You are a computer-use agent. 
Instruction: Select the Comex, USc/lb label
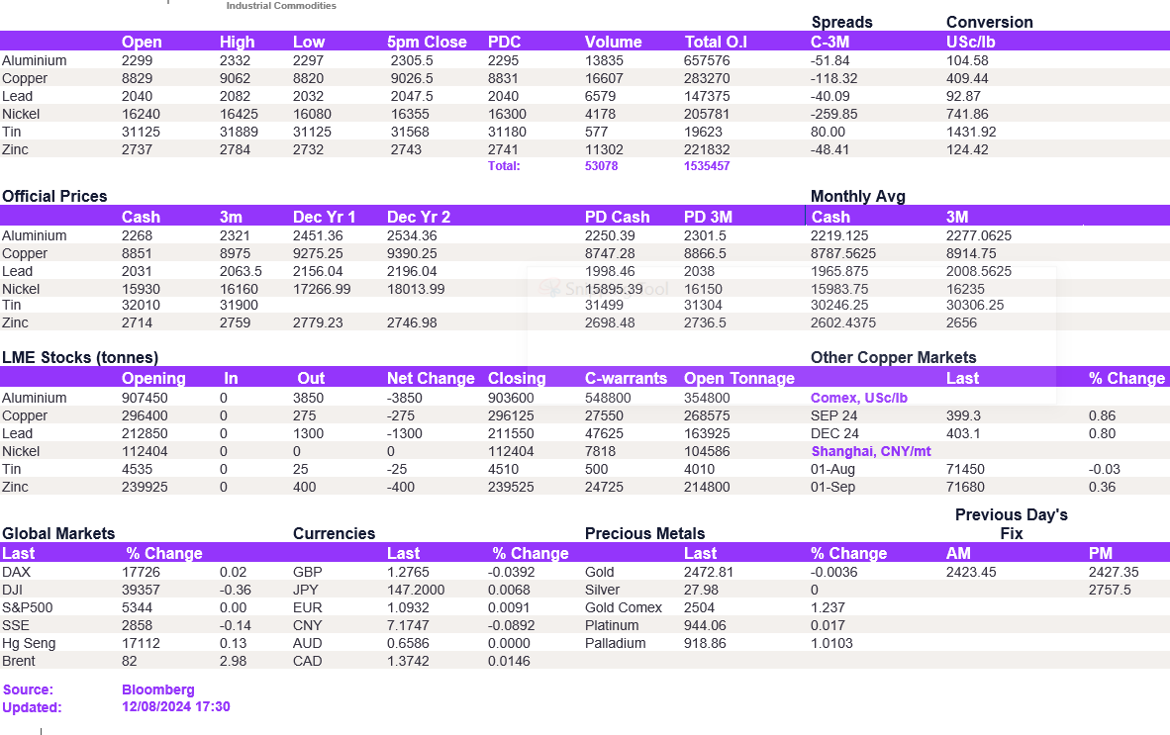tap(859, 398)
